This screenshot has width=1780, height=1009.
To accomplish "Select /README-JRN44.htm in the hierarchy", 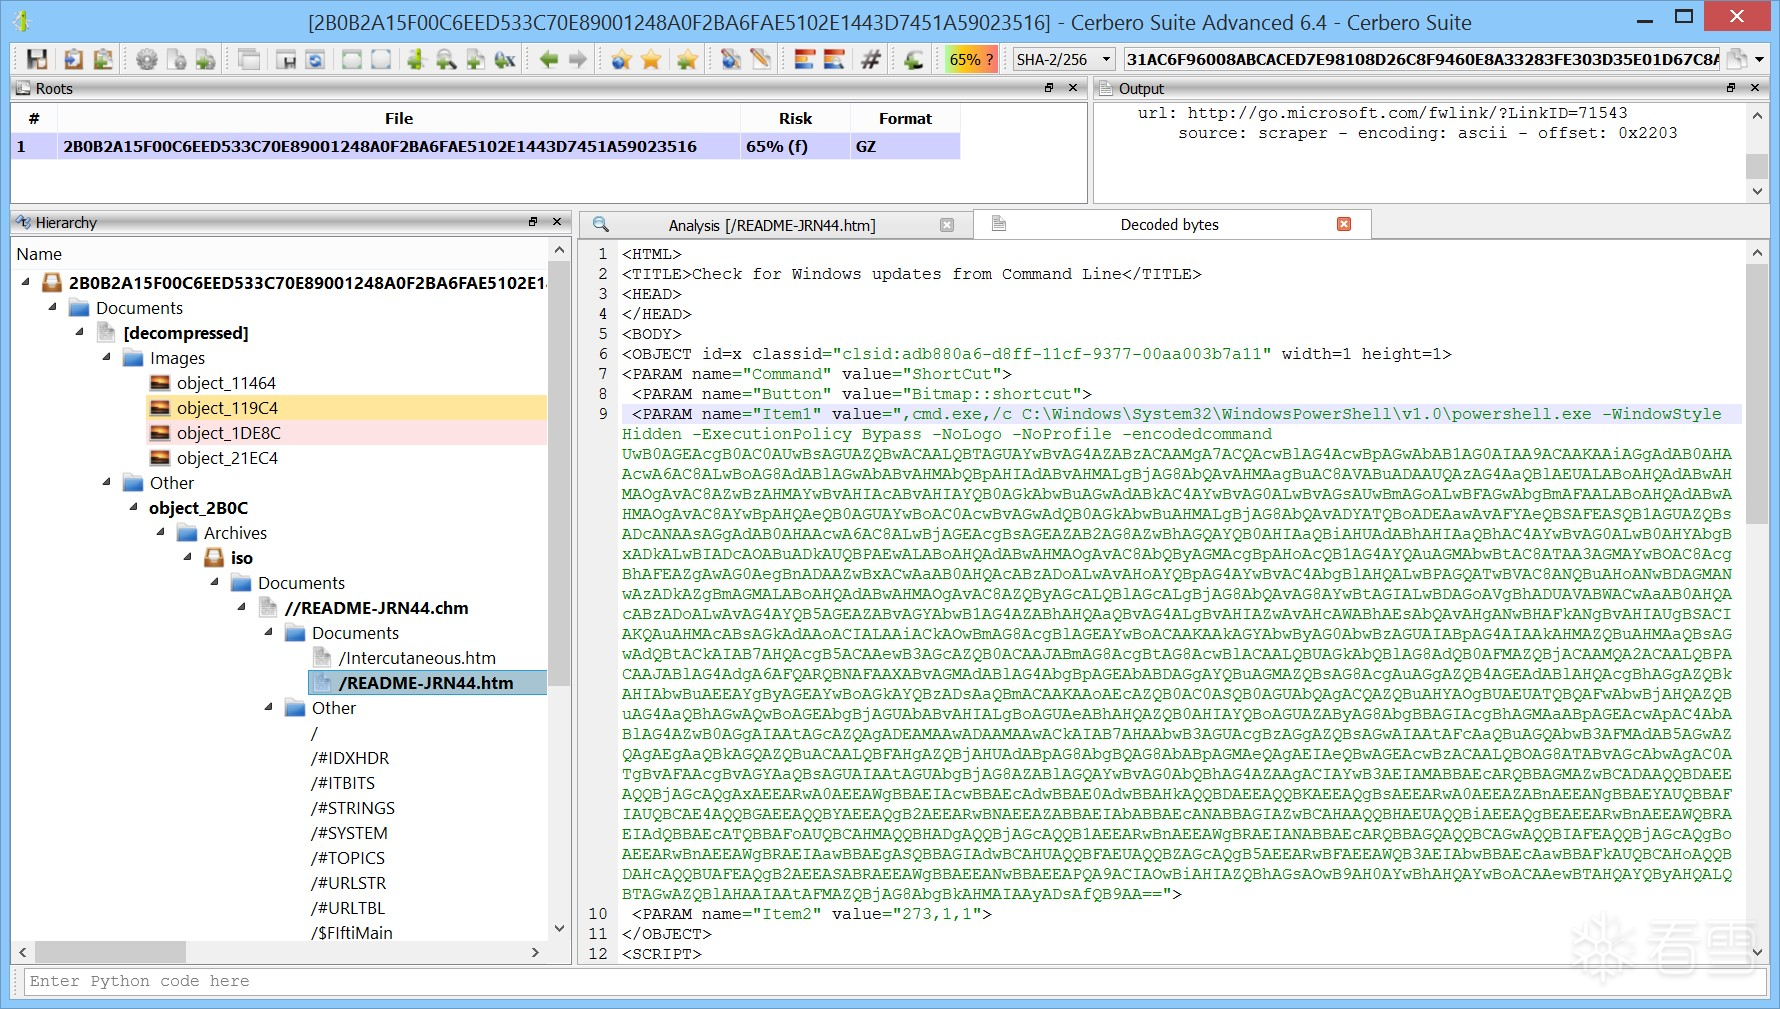I will [426, 683].
